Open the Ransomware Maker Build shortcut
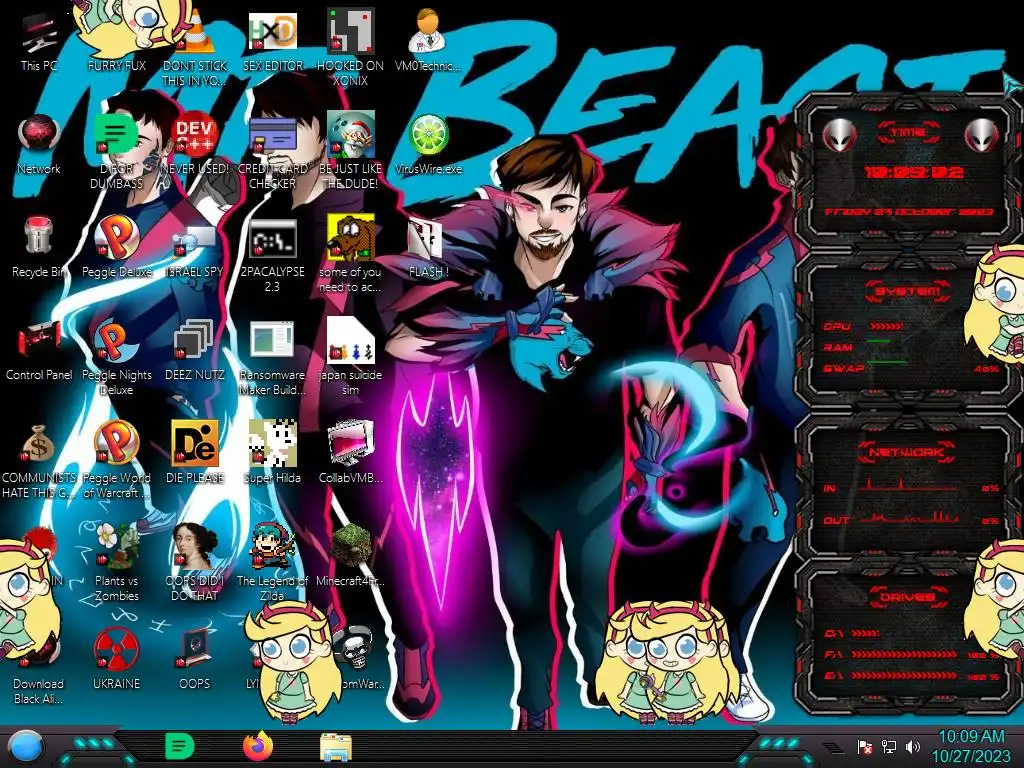This screenshot has height=768, width=1024. [x=272, y=358]
